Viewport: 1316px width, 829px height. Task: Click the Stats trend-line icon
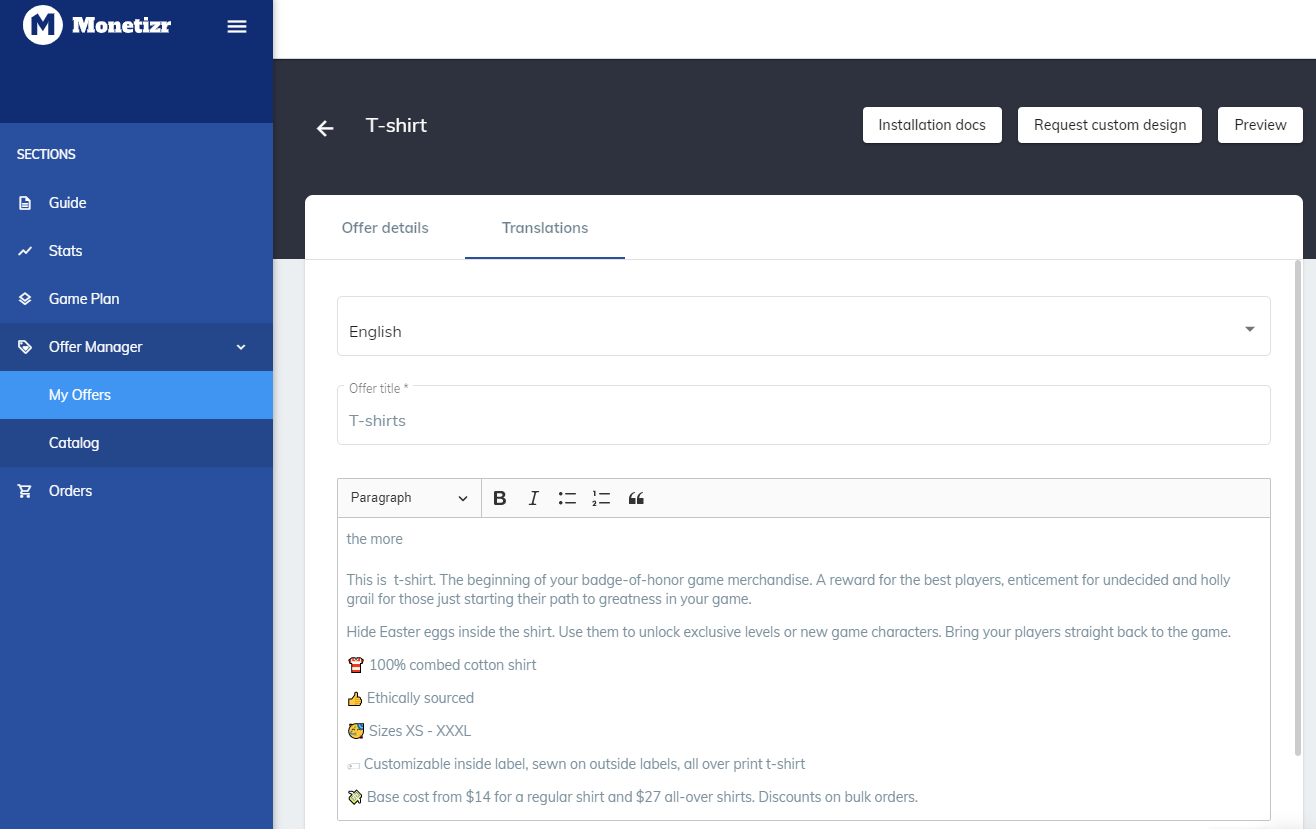(25, 251)
